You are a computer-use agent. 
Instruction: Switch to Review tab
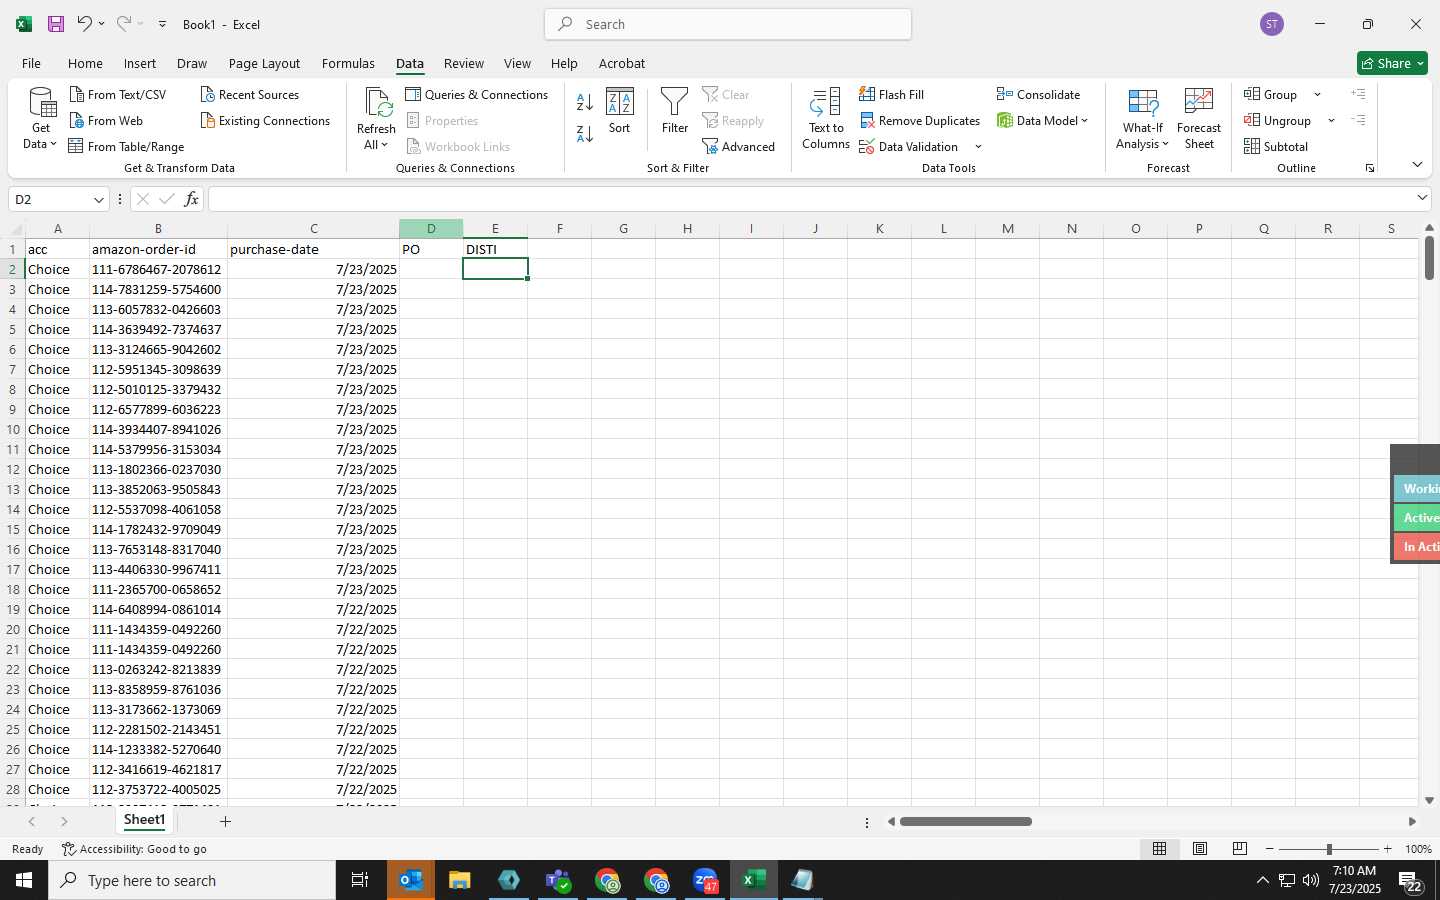tap(464, 63)
